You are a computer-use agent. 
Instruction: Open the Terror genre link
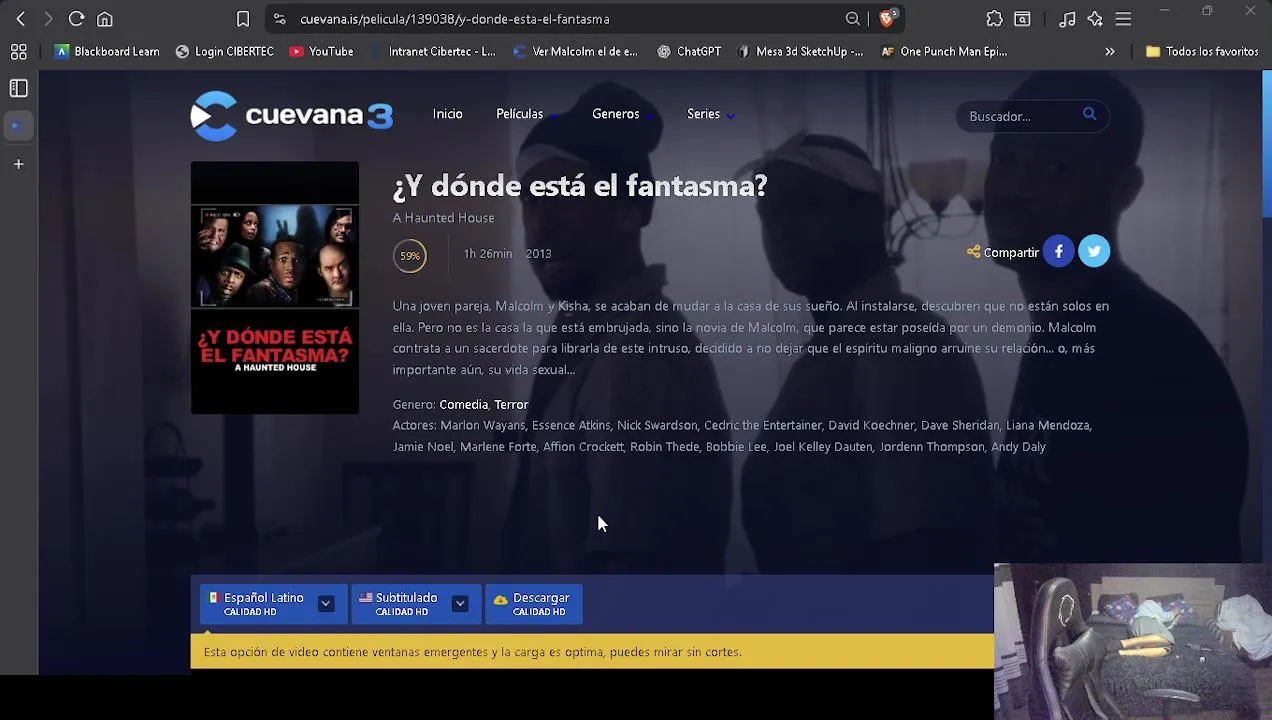(511, 405)
